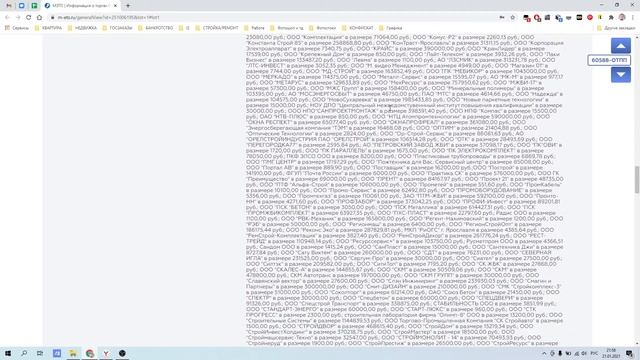Open the saved passwords key icon

click(502, 18)
